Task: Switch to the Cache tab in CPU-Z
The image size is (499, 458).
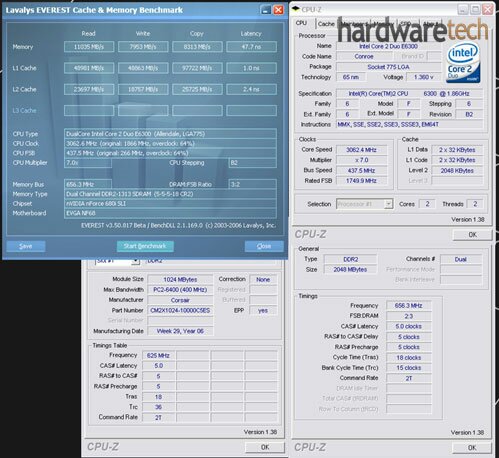Action: pyautogui.click(x=326, y=24)
